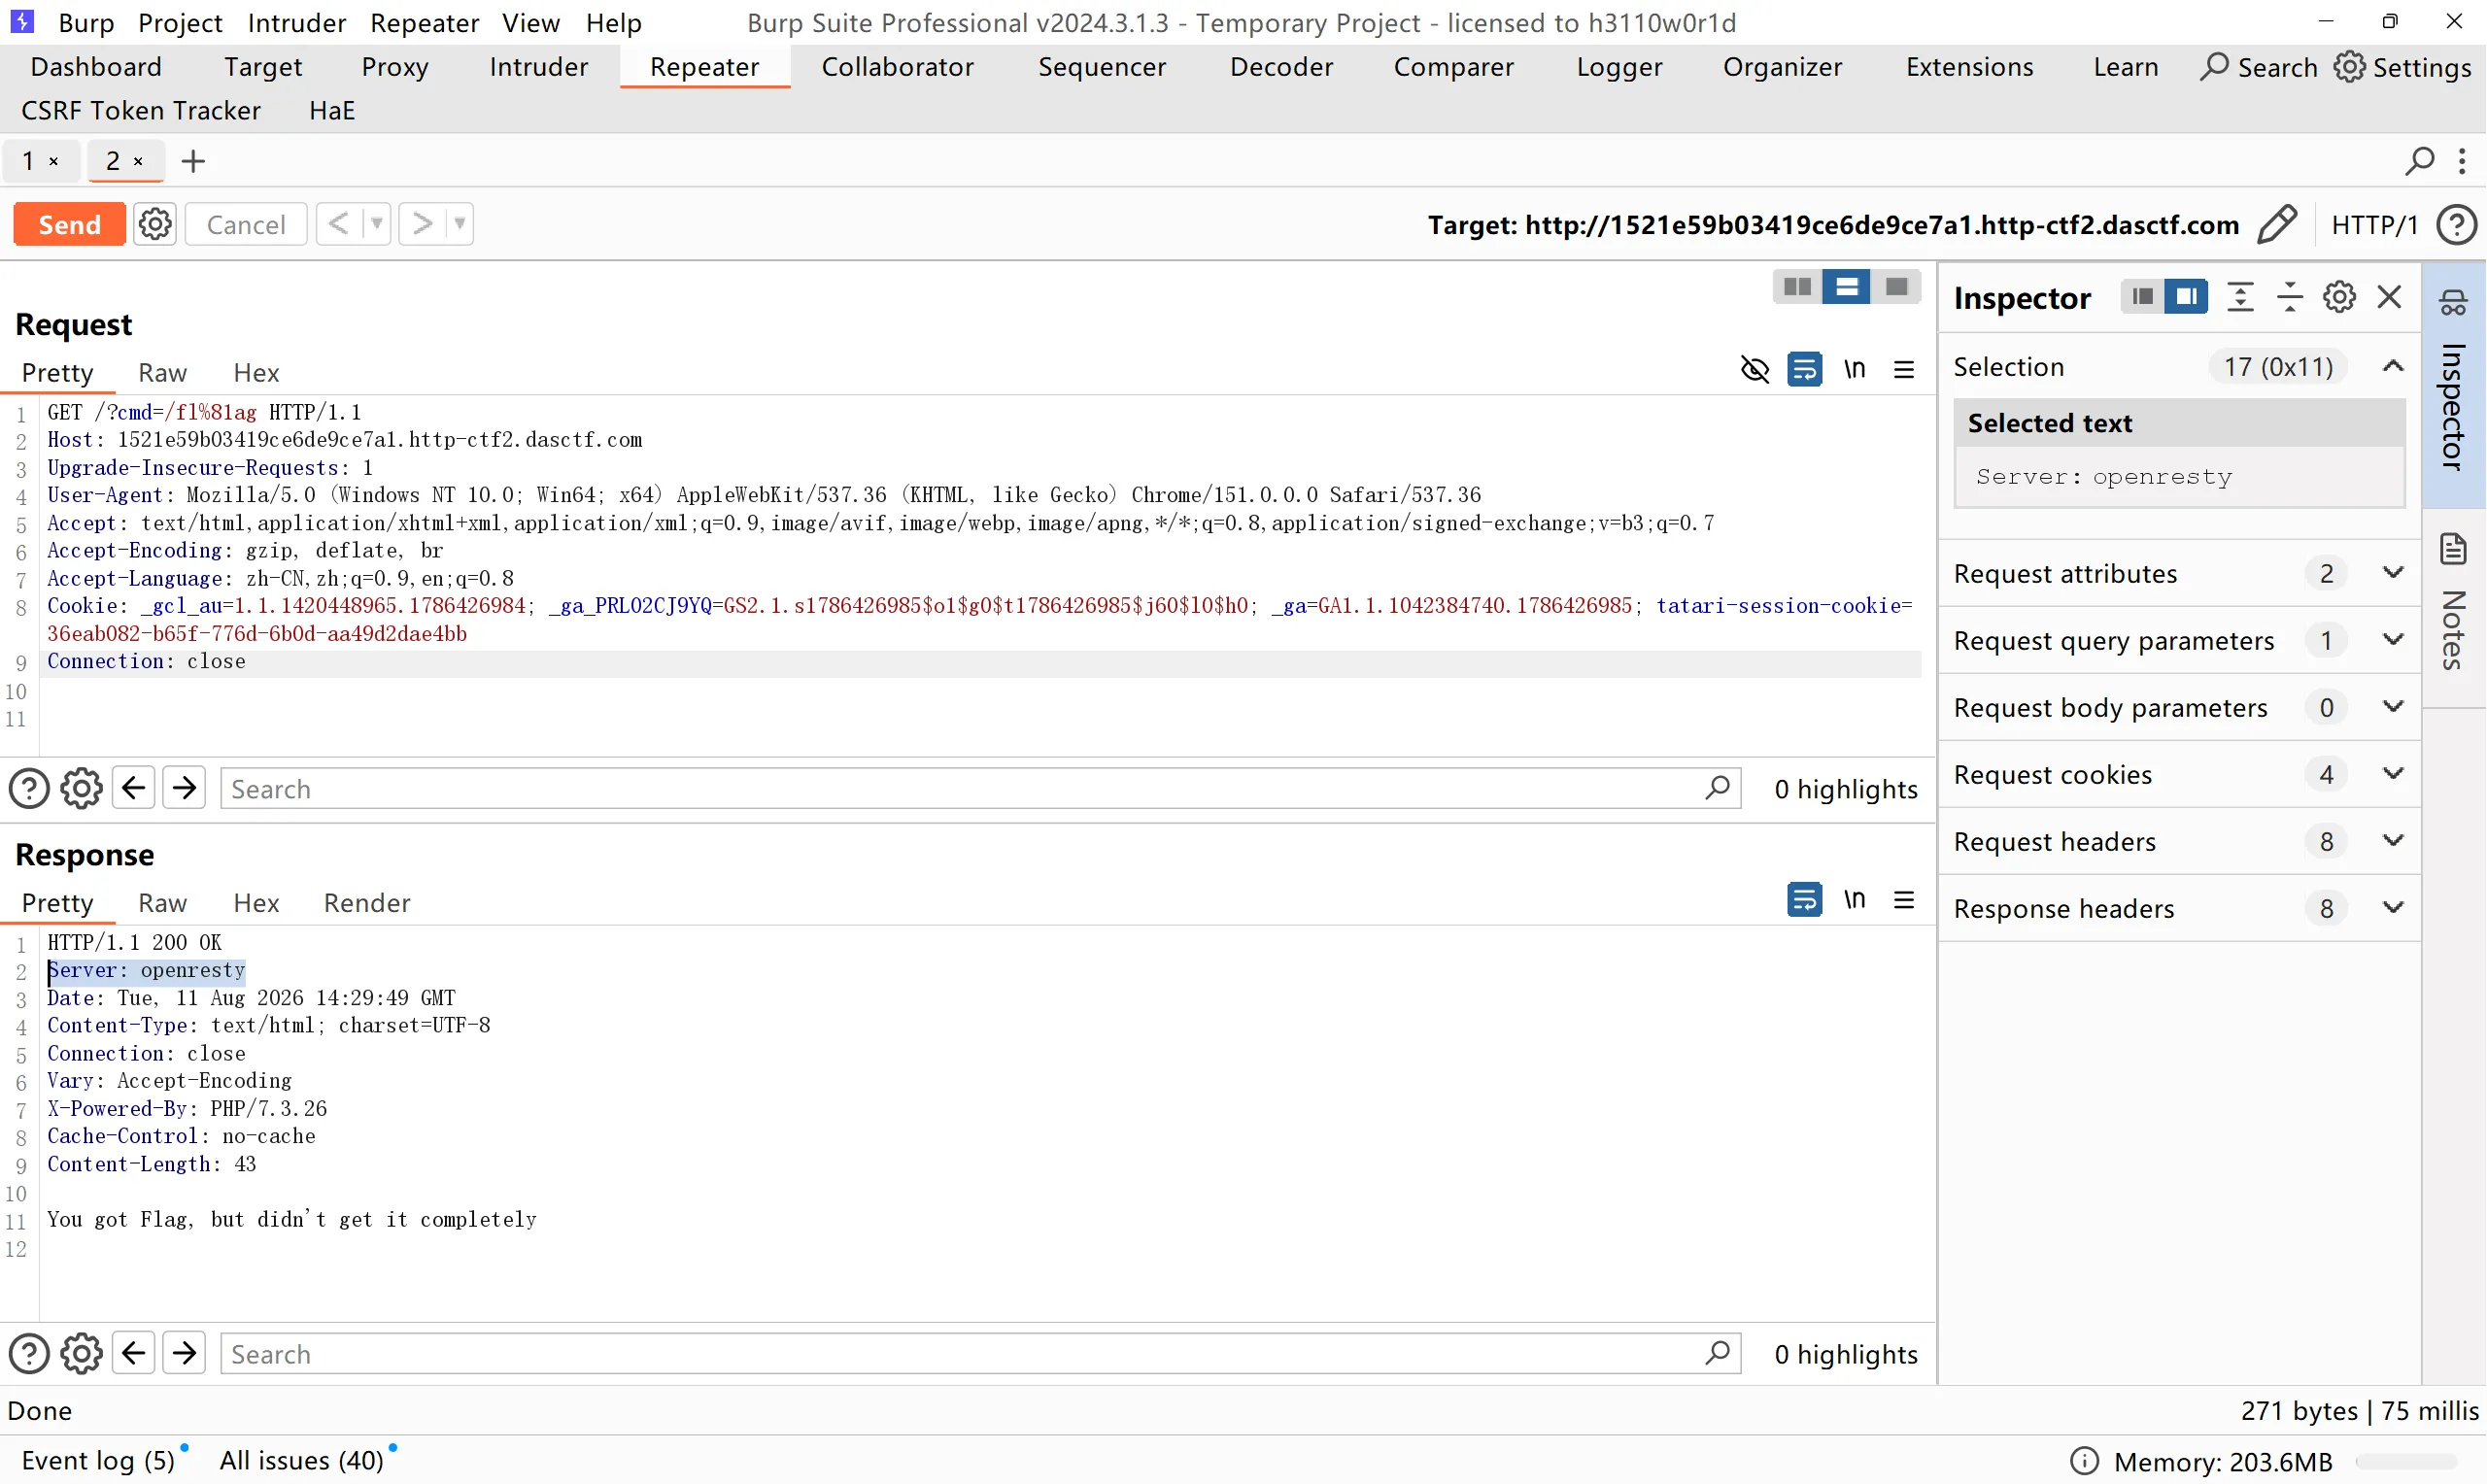Open the back history dropdown arrow

coord(376,224)
